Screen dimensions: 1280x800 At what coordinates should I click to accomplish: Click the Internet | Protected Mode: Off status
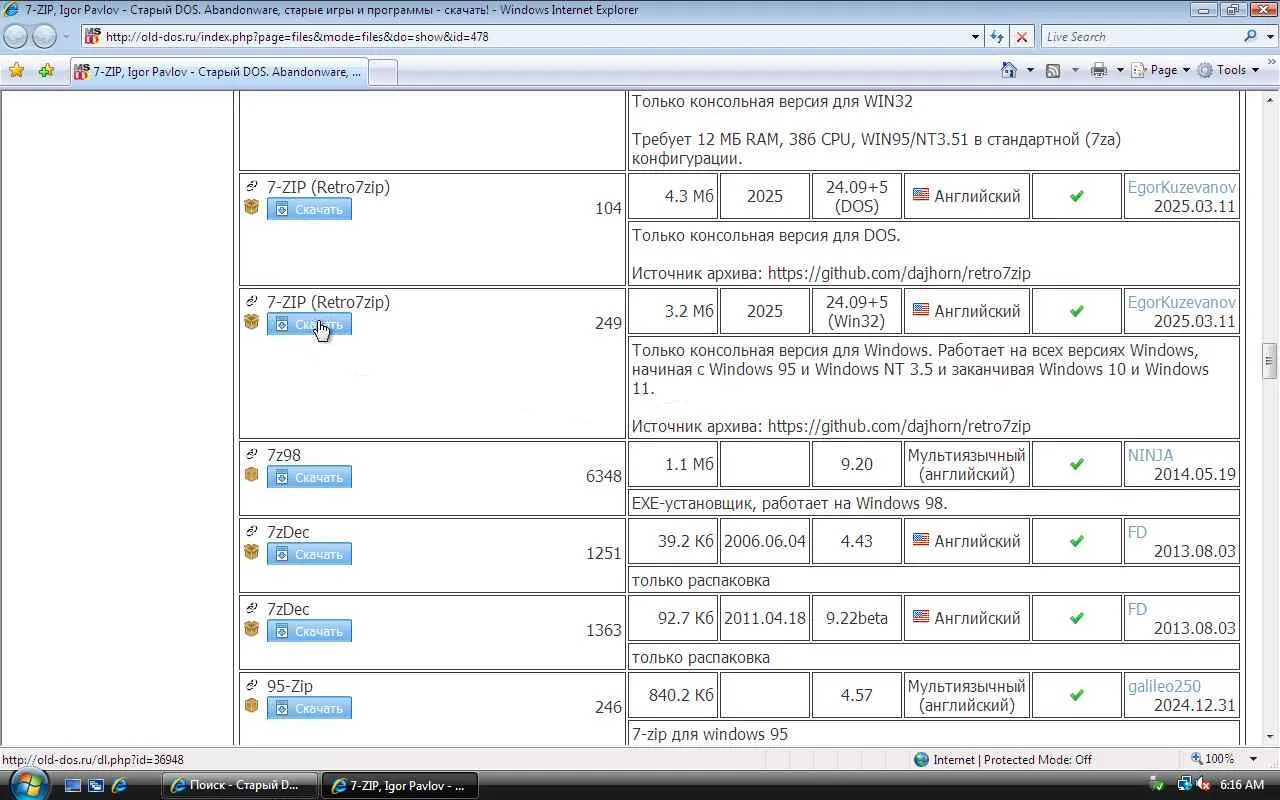pyautogui.click(x=1003, y=760)
